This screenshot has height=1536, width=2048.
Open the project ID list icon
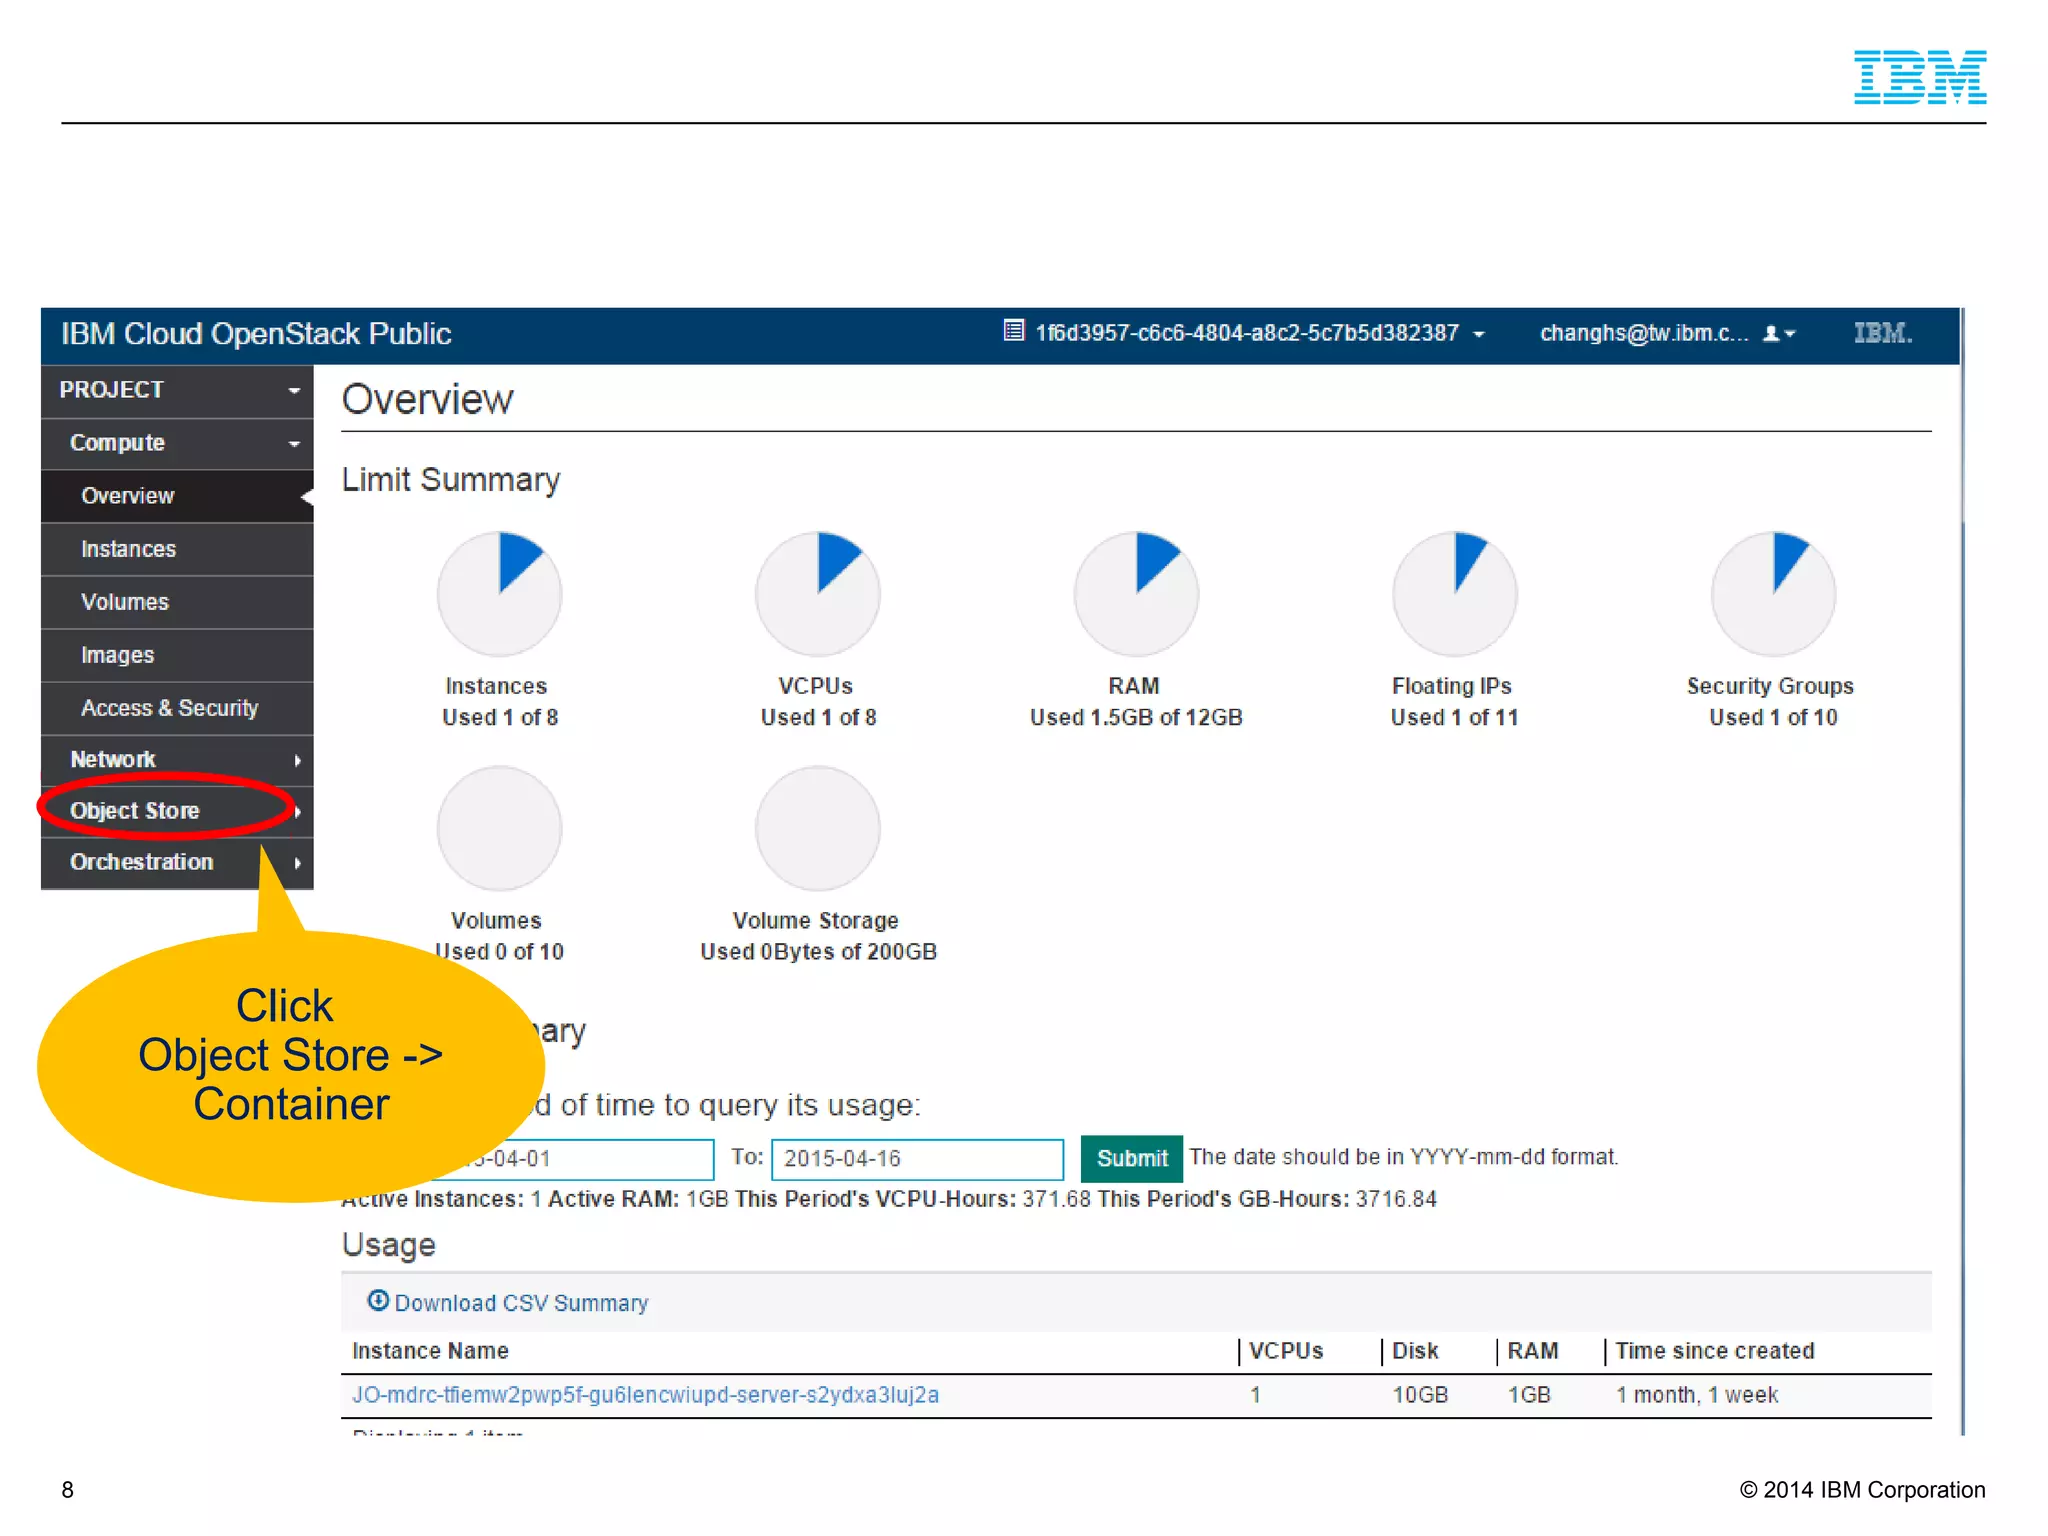pyautogui.click(x=1013, y=331)
